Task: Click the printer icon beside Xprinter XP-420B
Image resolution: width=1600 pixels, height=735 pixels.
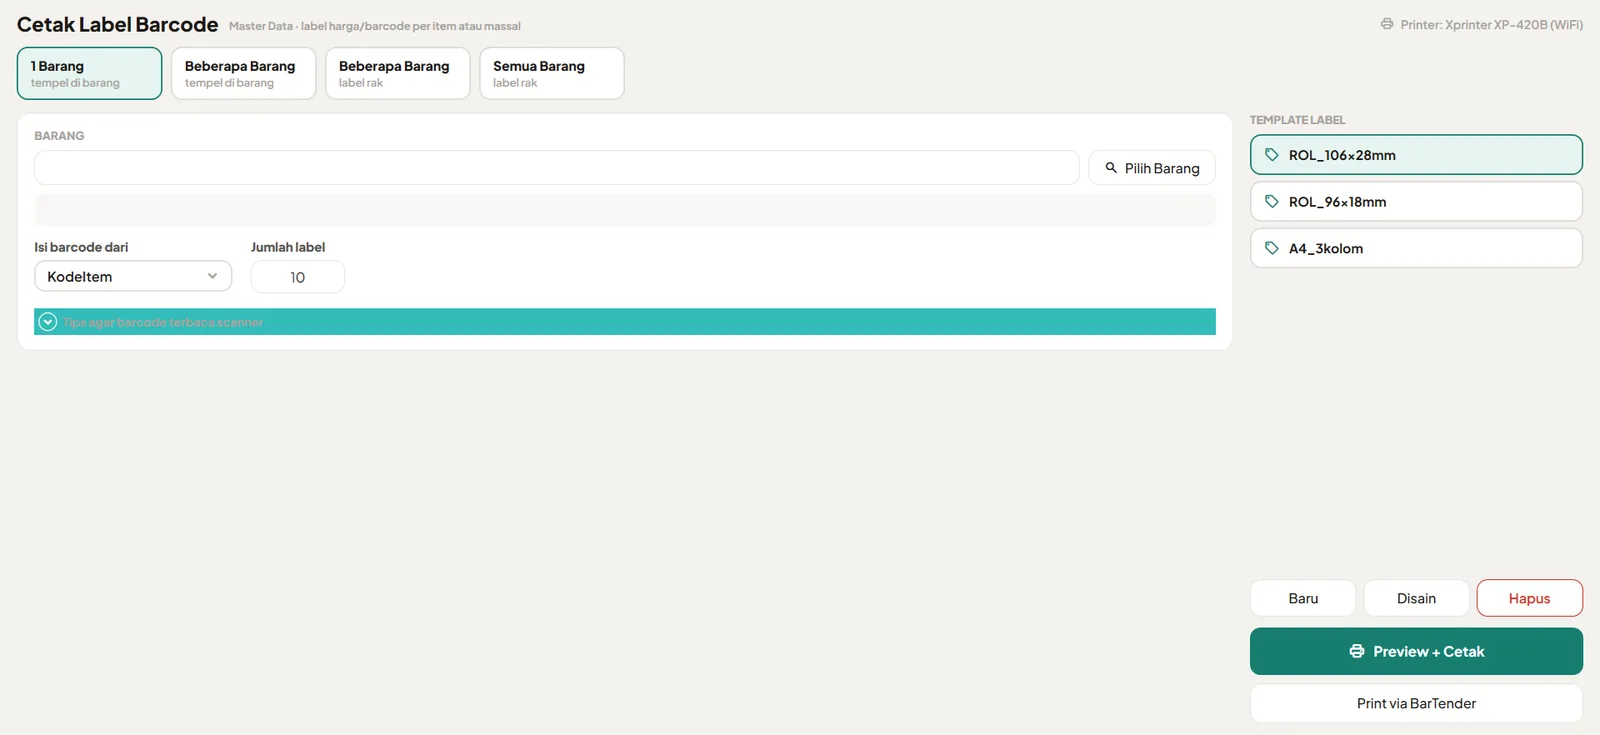Action: point(1387,24)
